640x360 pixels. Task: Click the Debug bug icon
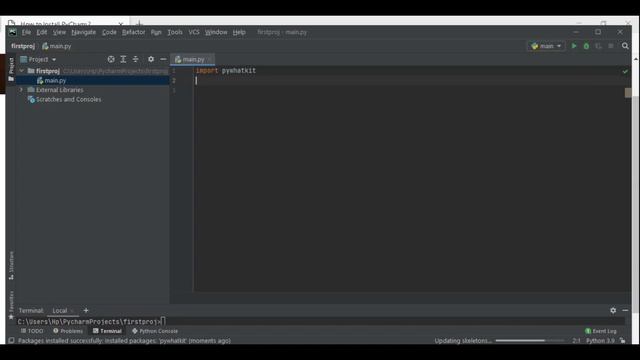(586, 46)
